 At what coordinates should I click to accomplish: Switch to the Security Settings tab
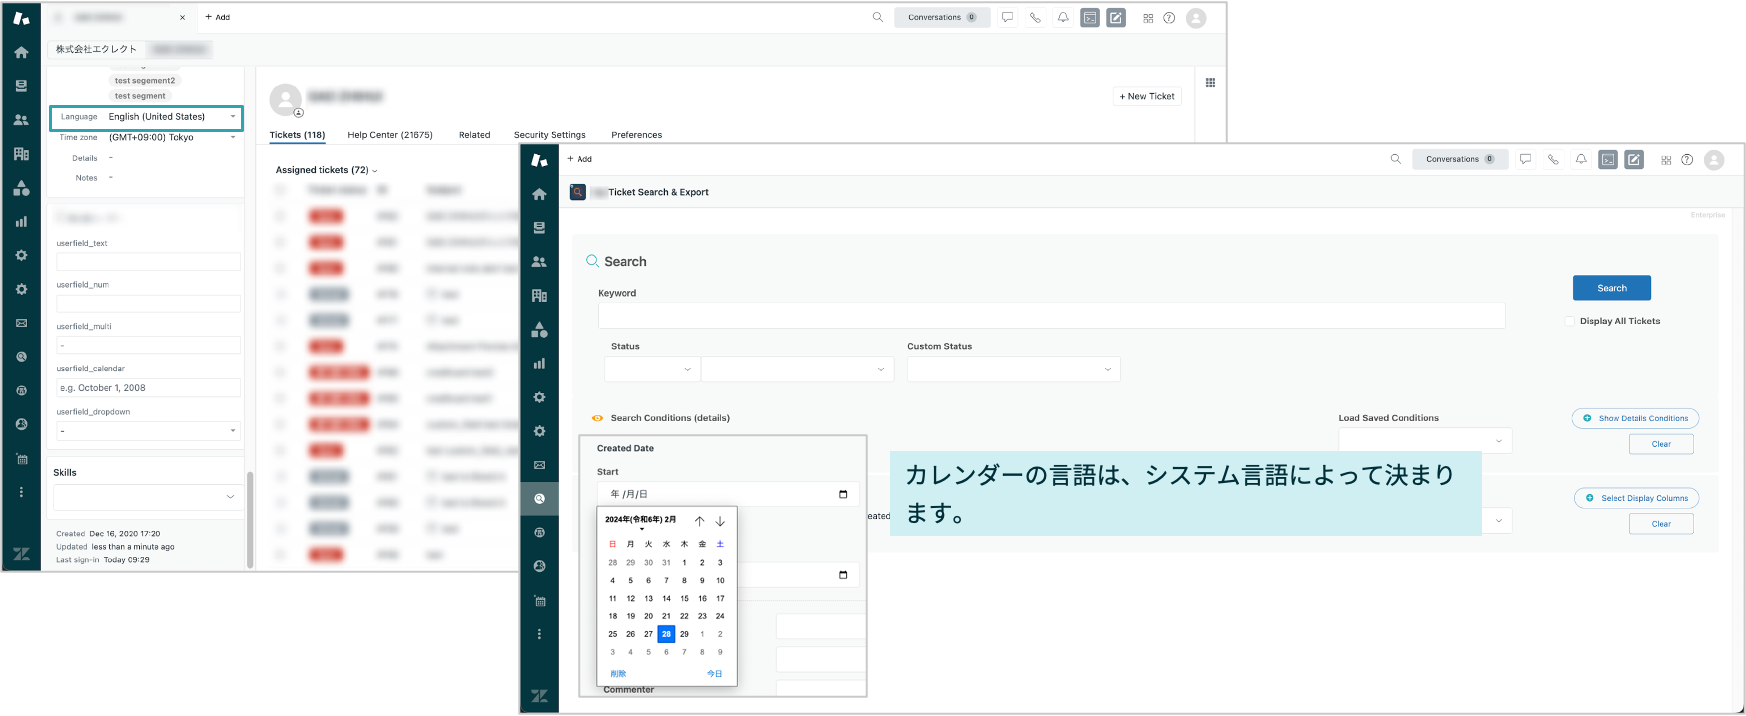(x=549, y=135)
